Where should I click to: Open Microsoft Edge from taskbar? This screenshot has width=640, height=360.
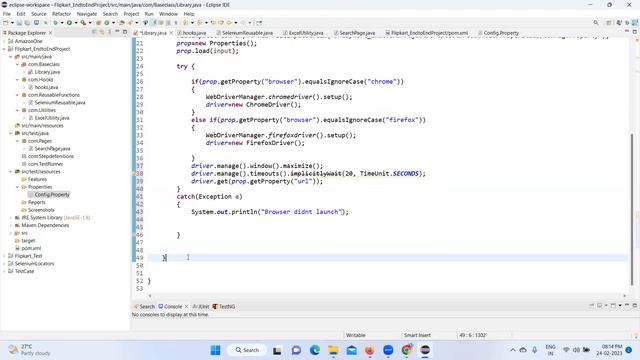coord(315,350)
